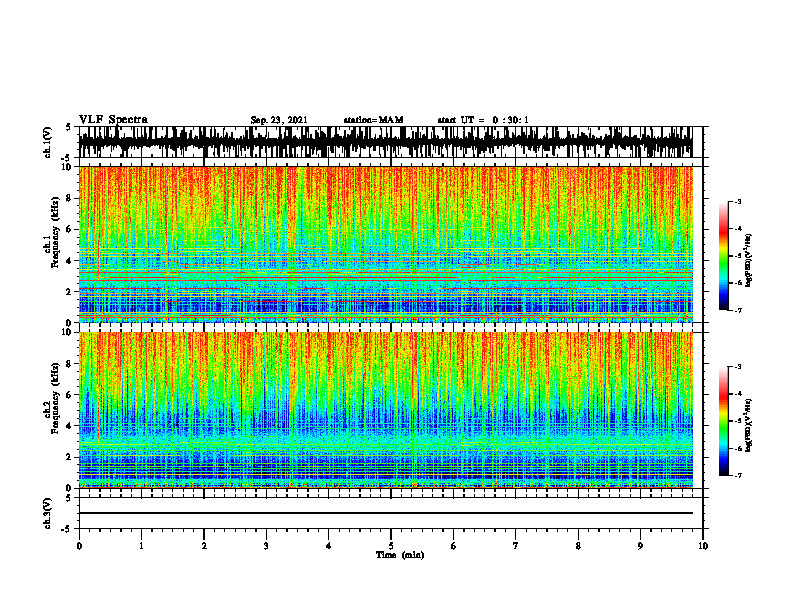
Task: Click the ch.1(V) waveform axis label
Action: [47, 142]
